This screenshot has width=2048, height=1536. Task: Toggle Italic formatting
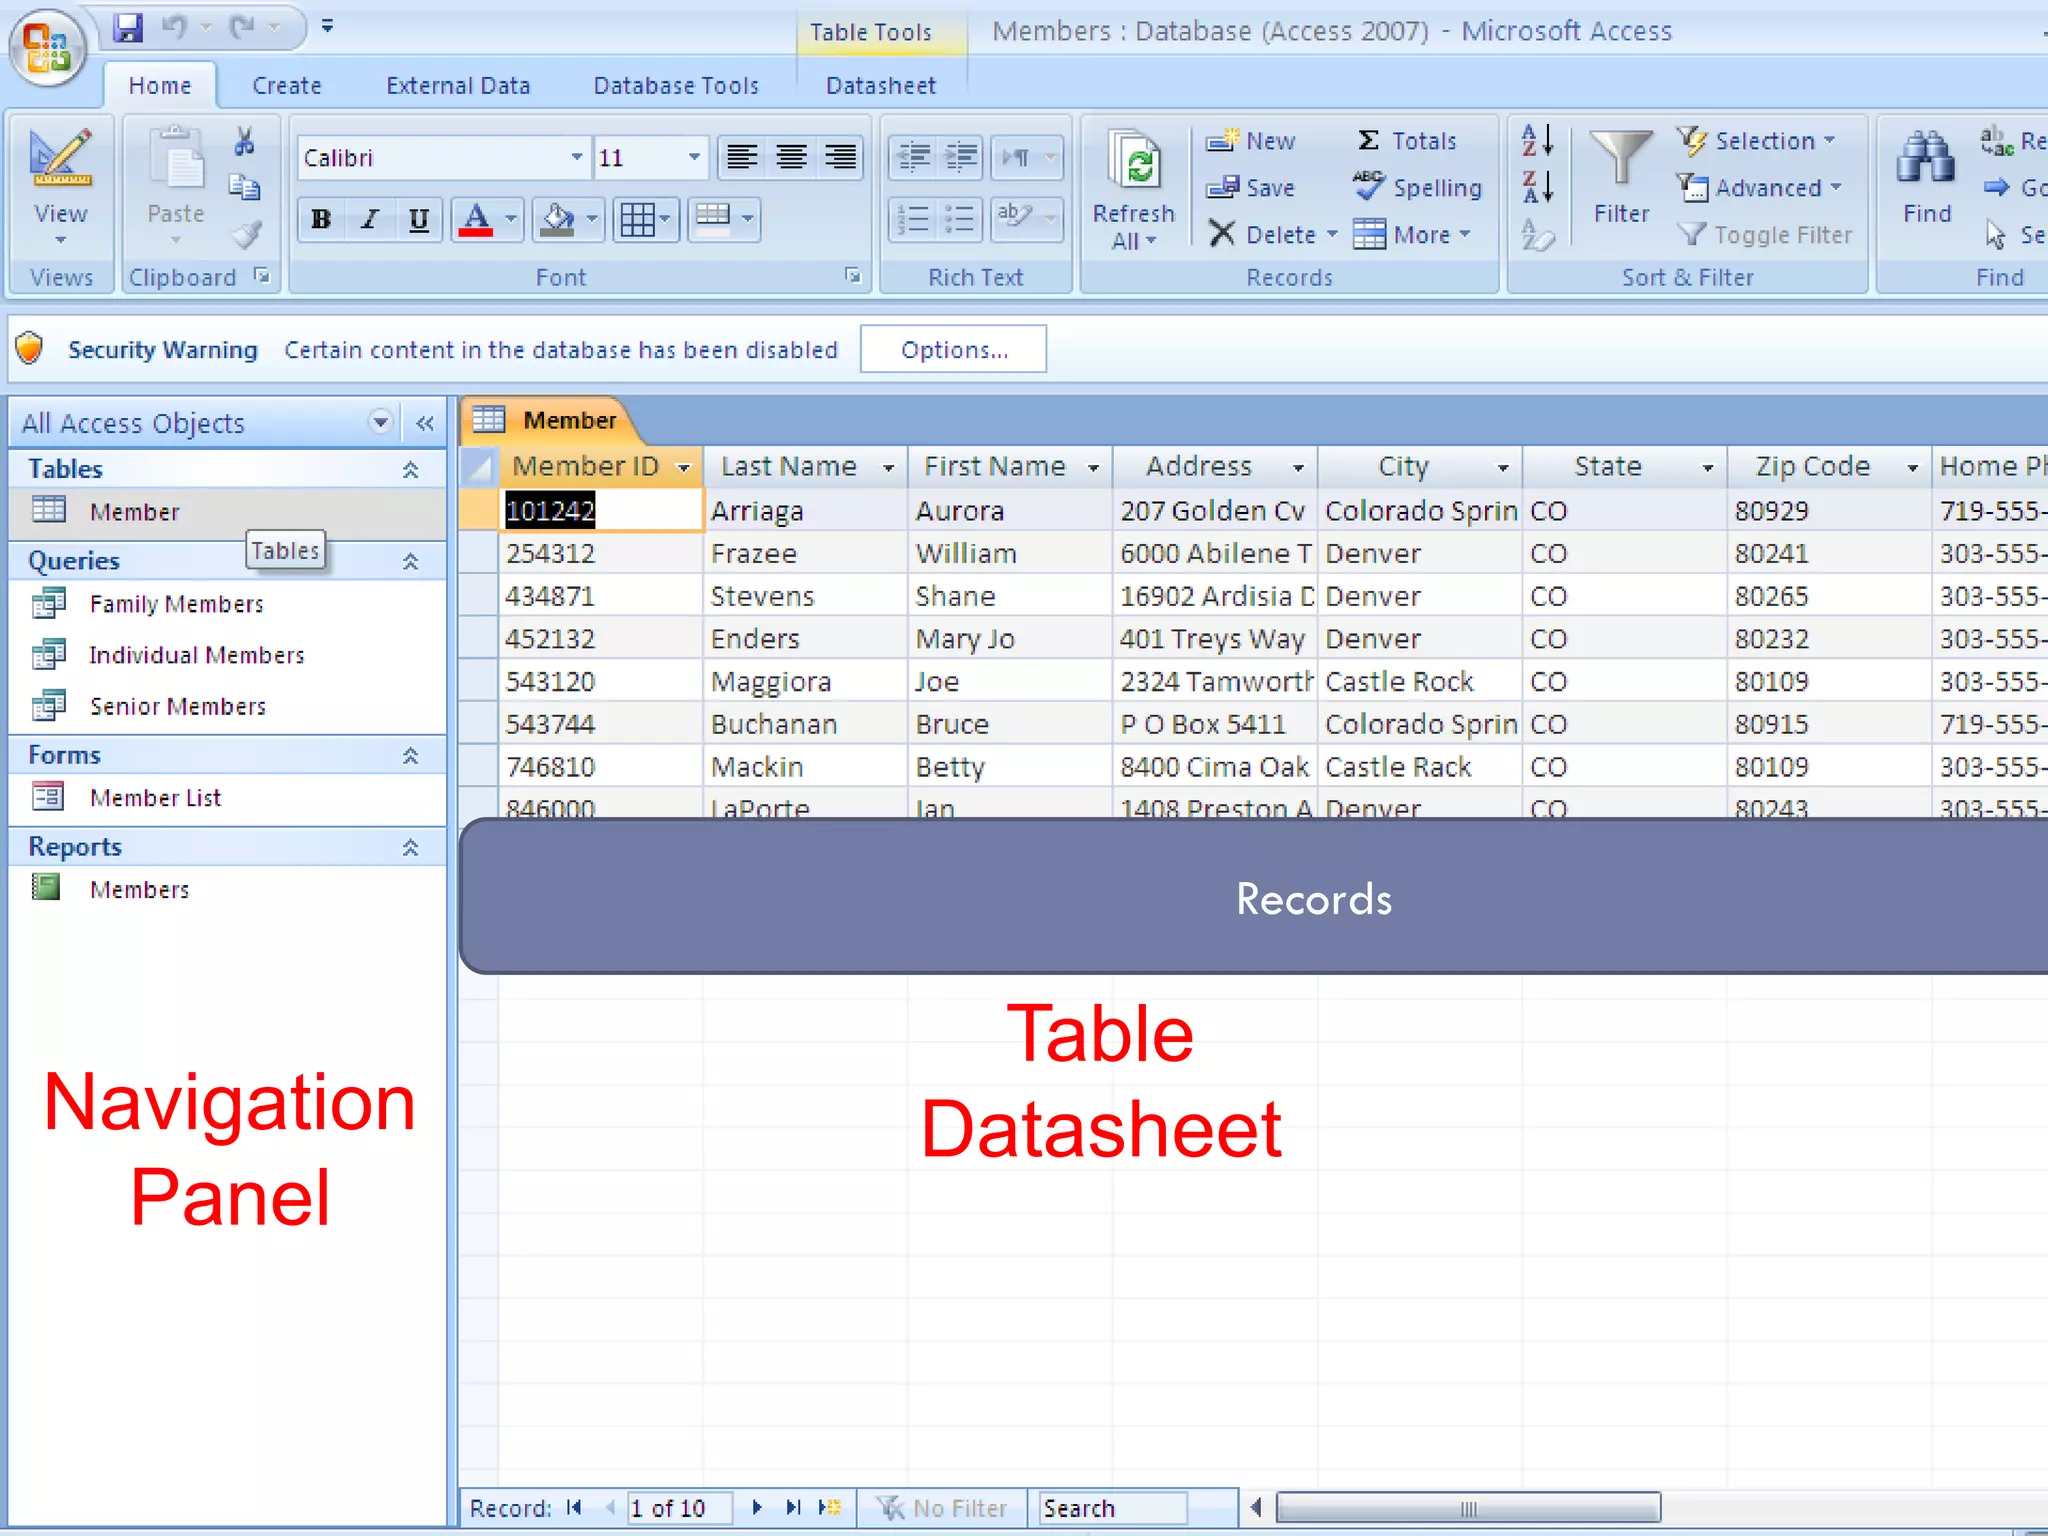pos(370,219)
